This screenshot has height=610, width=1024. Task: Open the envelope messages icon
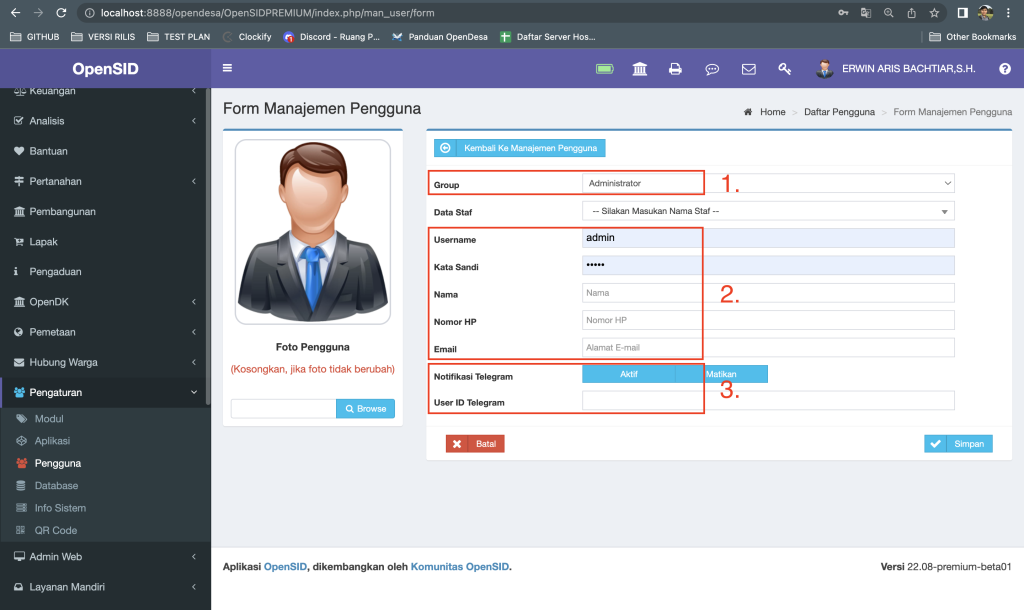click(748, 69)
